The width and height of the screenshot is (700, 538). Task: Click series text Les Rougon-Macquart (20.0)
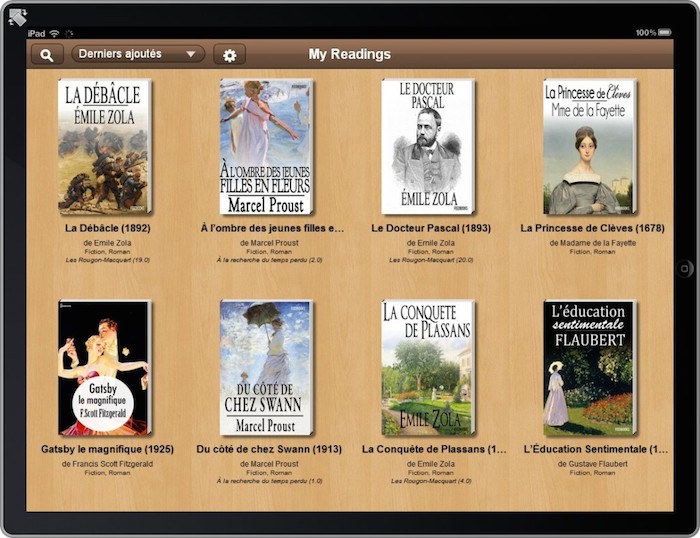point(431,260)
